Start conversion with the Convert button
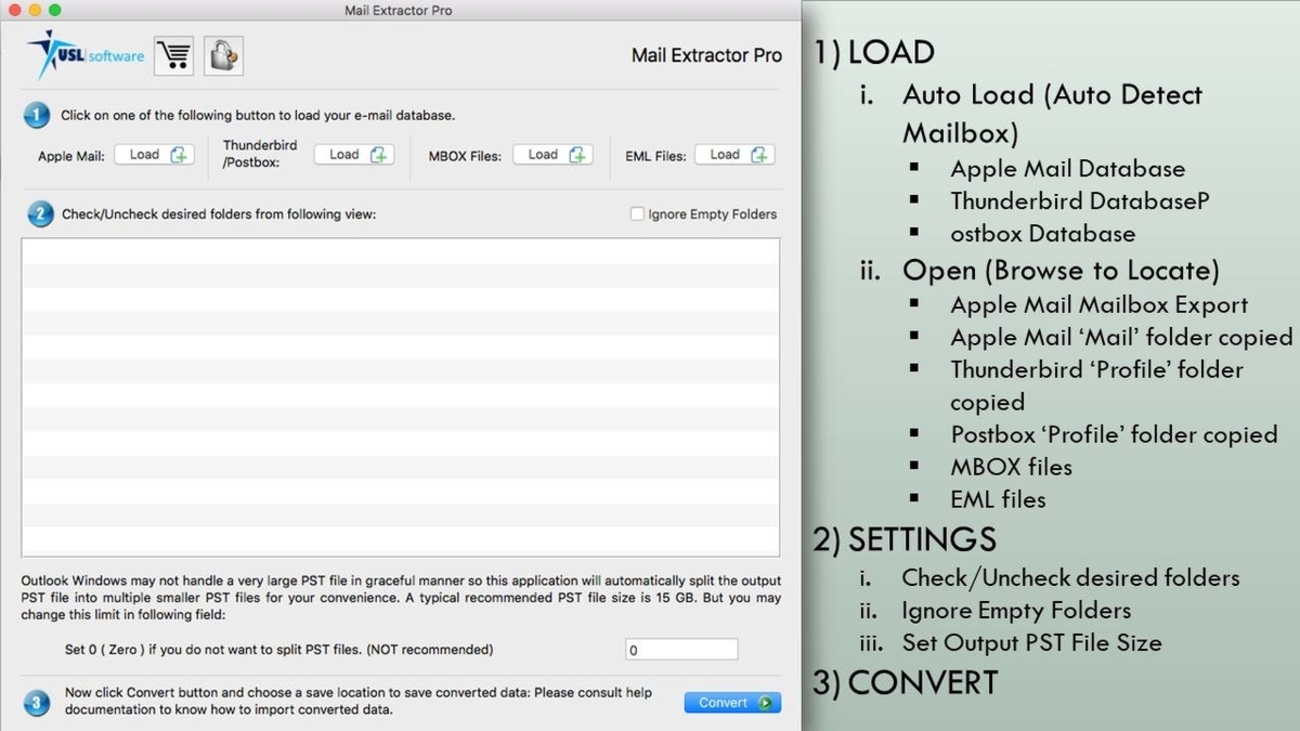 [x=733, y=703]
